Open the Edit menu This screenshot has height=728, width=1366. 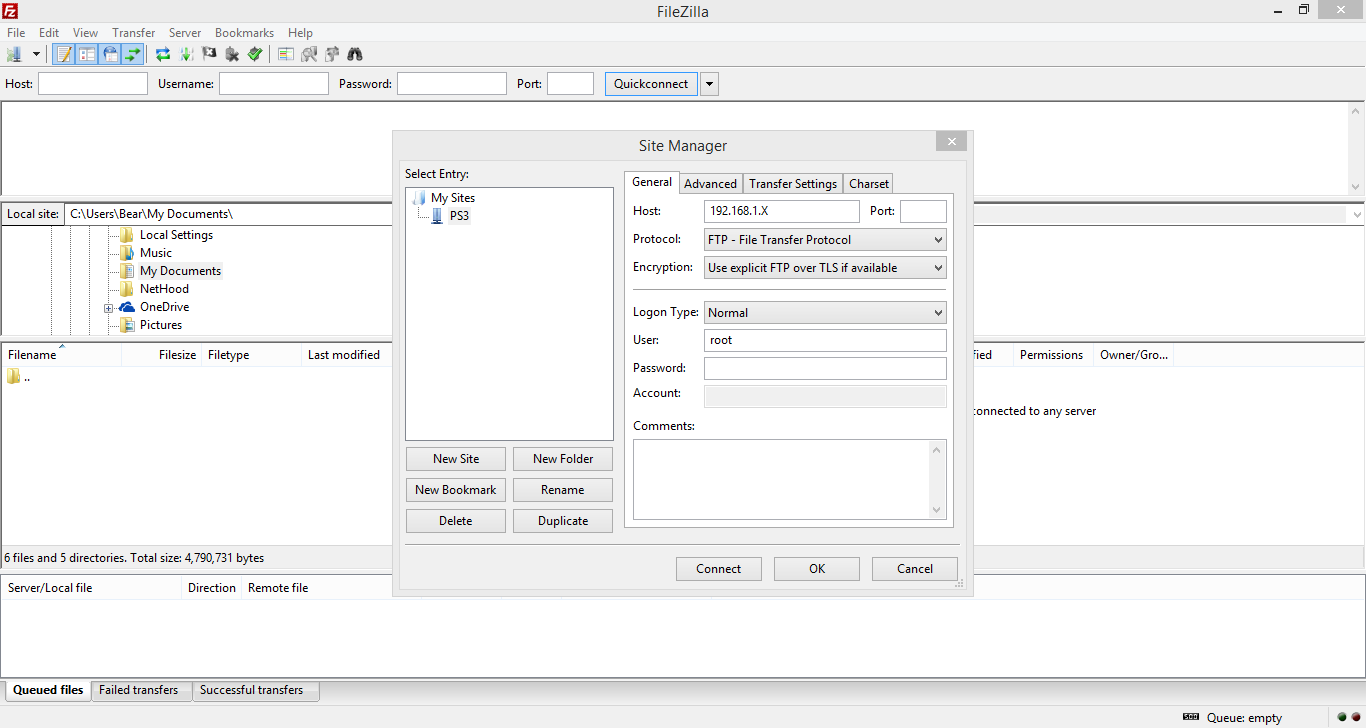49,33
